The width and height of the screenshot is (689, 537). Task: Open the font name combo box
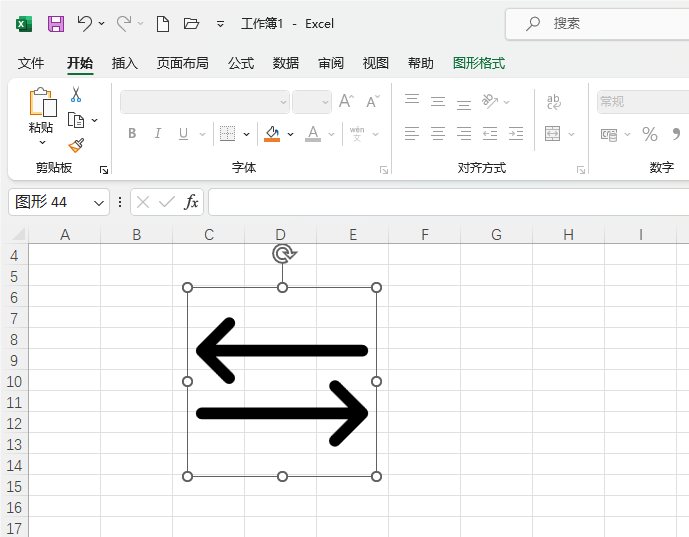[205, 102]
